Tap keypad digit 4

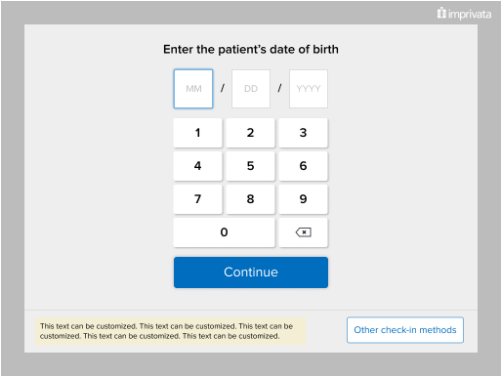[198, 166]
